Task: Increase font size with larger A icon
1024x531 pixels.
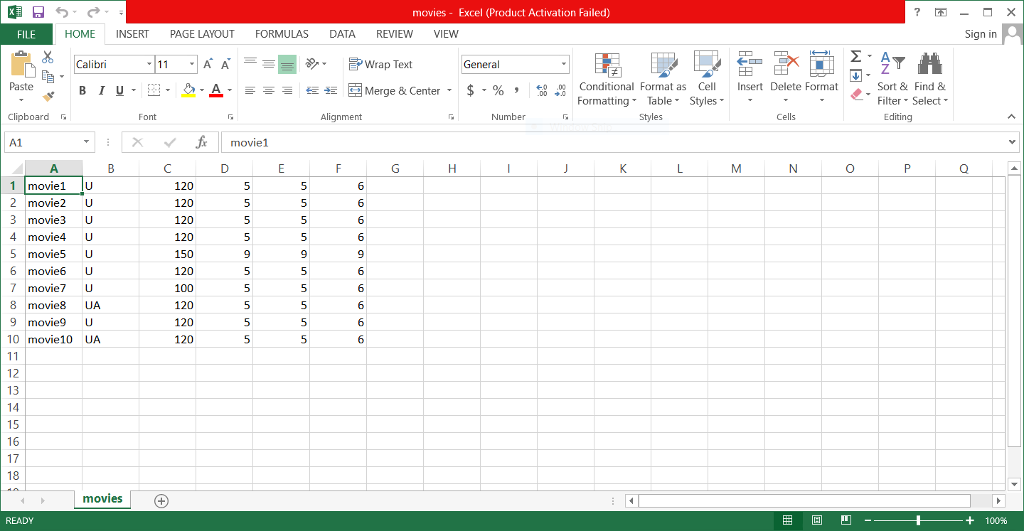Action: click(x=208, y=64)
